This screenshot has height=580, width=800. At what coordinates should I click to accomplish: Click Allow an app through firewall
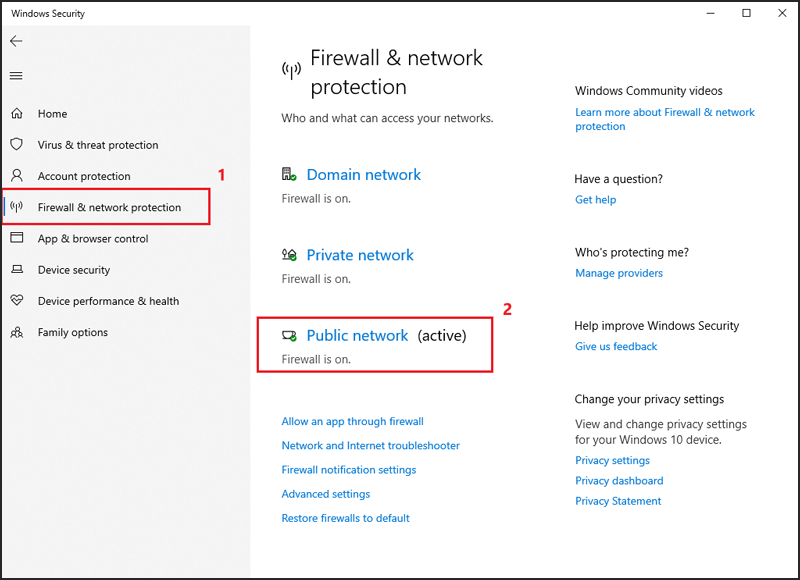click(x=353, y=421)
